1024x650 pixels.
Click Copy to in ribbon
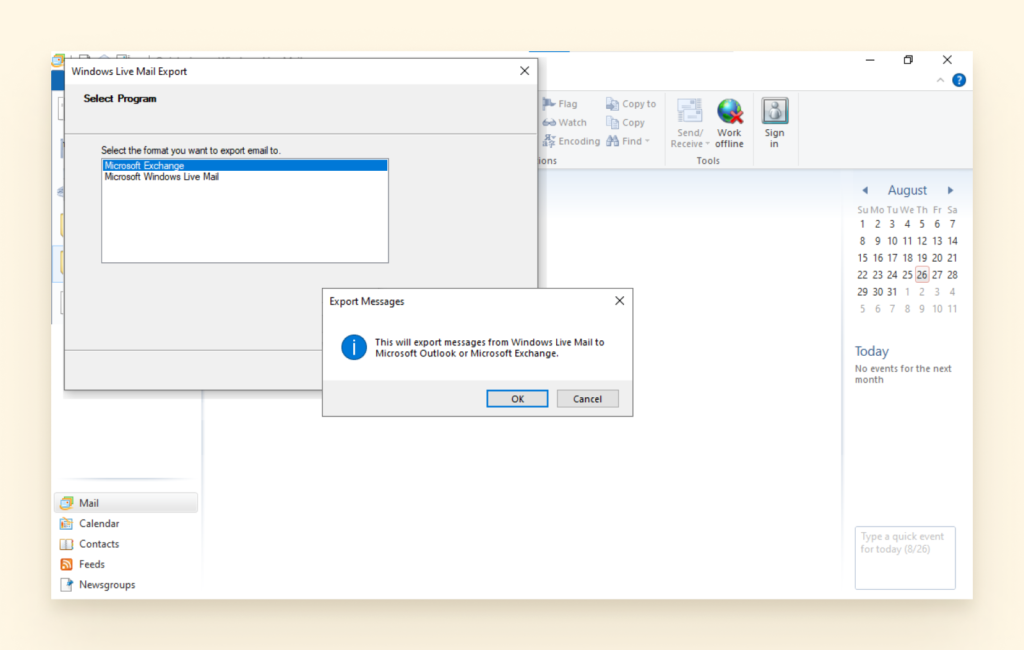631,103
